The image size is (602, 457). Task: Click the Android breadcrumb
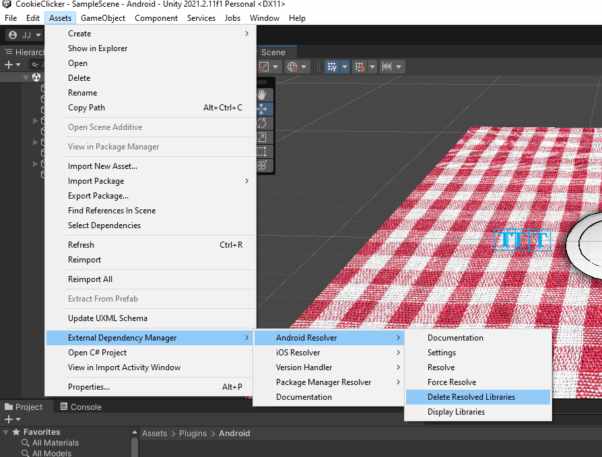point(235,434)
